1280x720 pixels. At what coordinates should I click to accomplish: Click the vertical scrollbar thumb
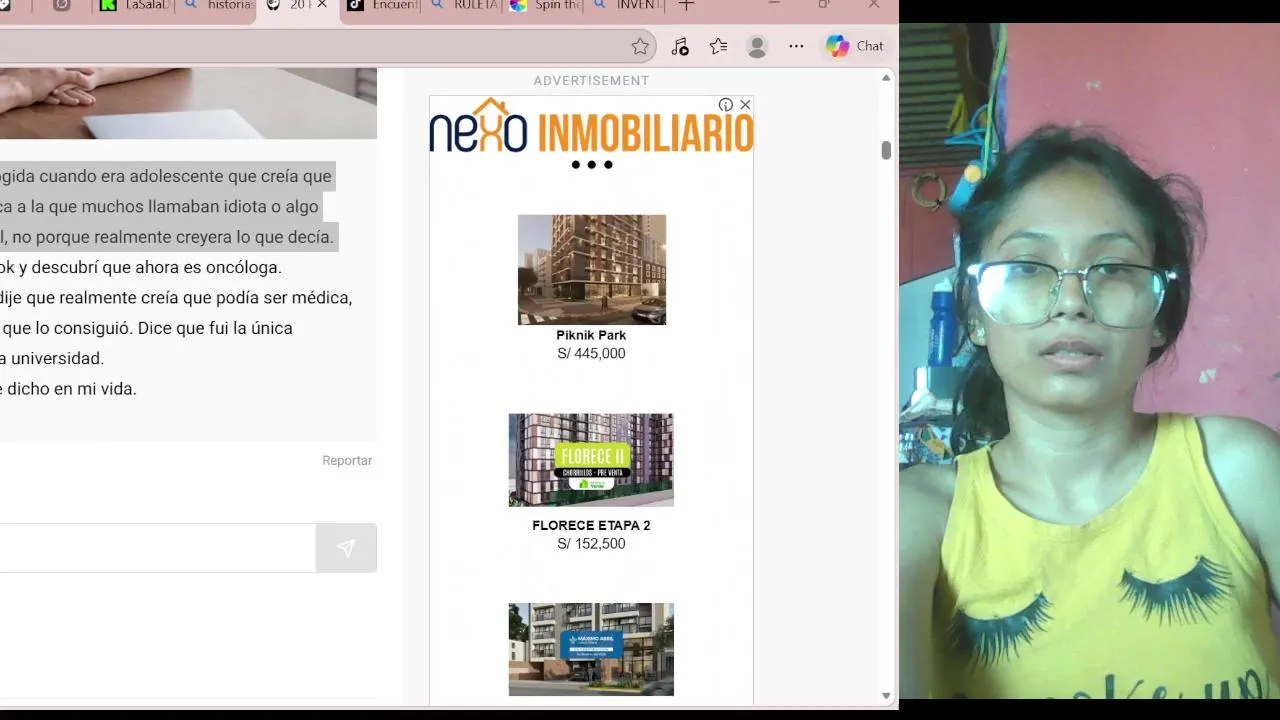[886, 150]
